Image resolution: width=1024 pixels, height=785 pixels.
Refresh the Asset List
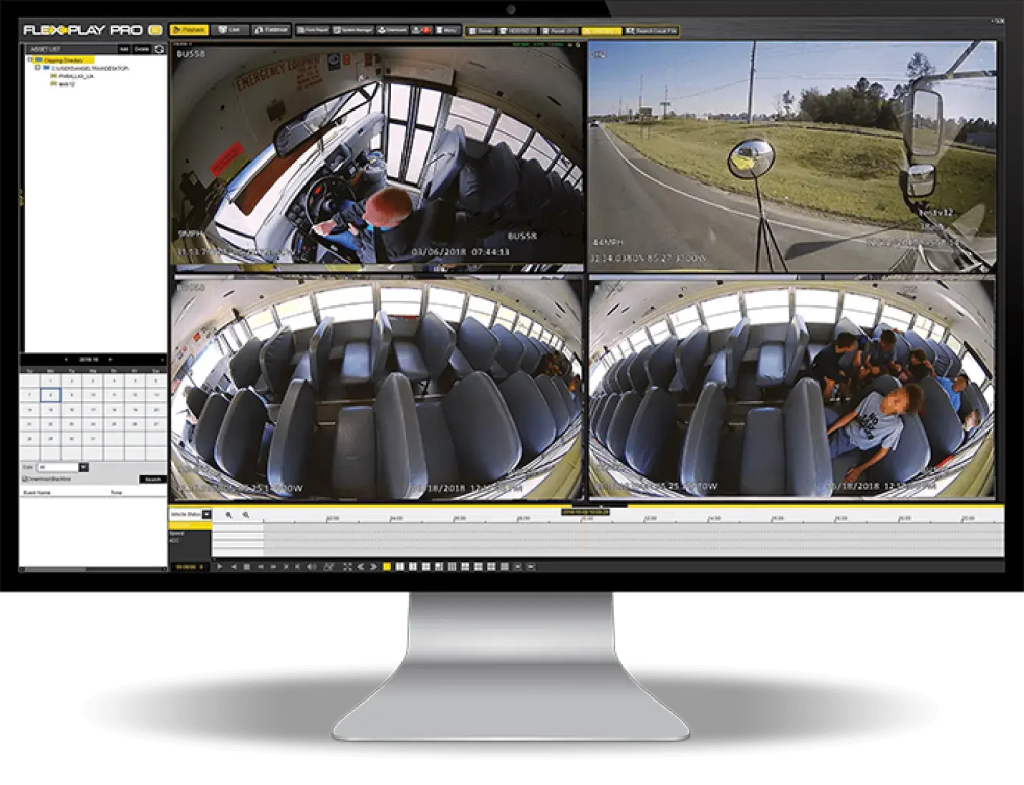(x=159, y=49)
